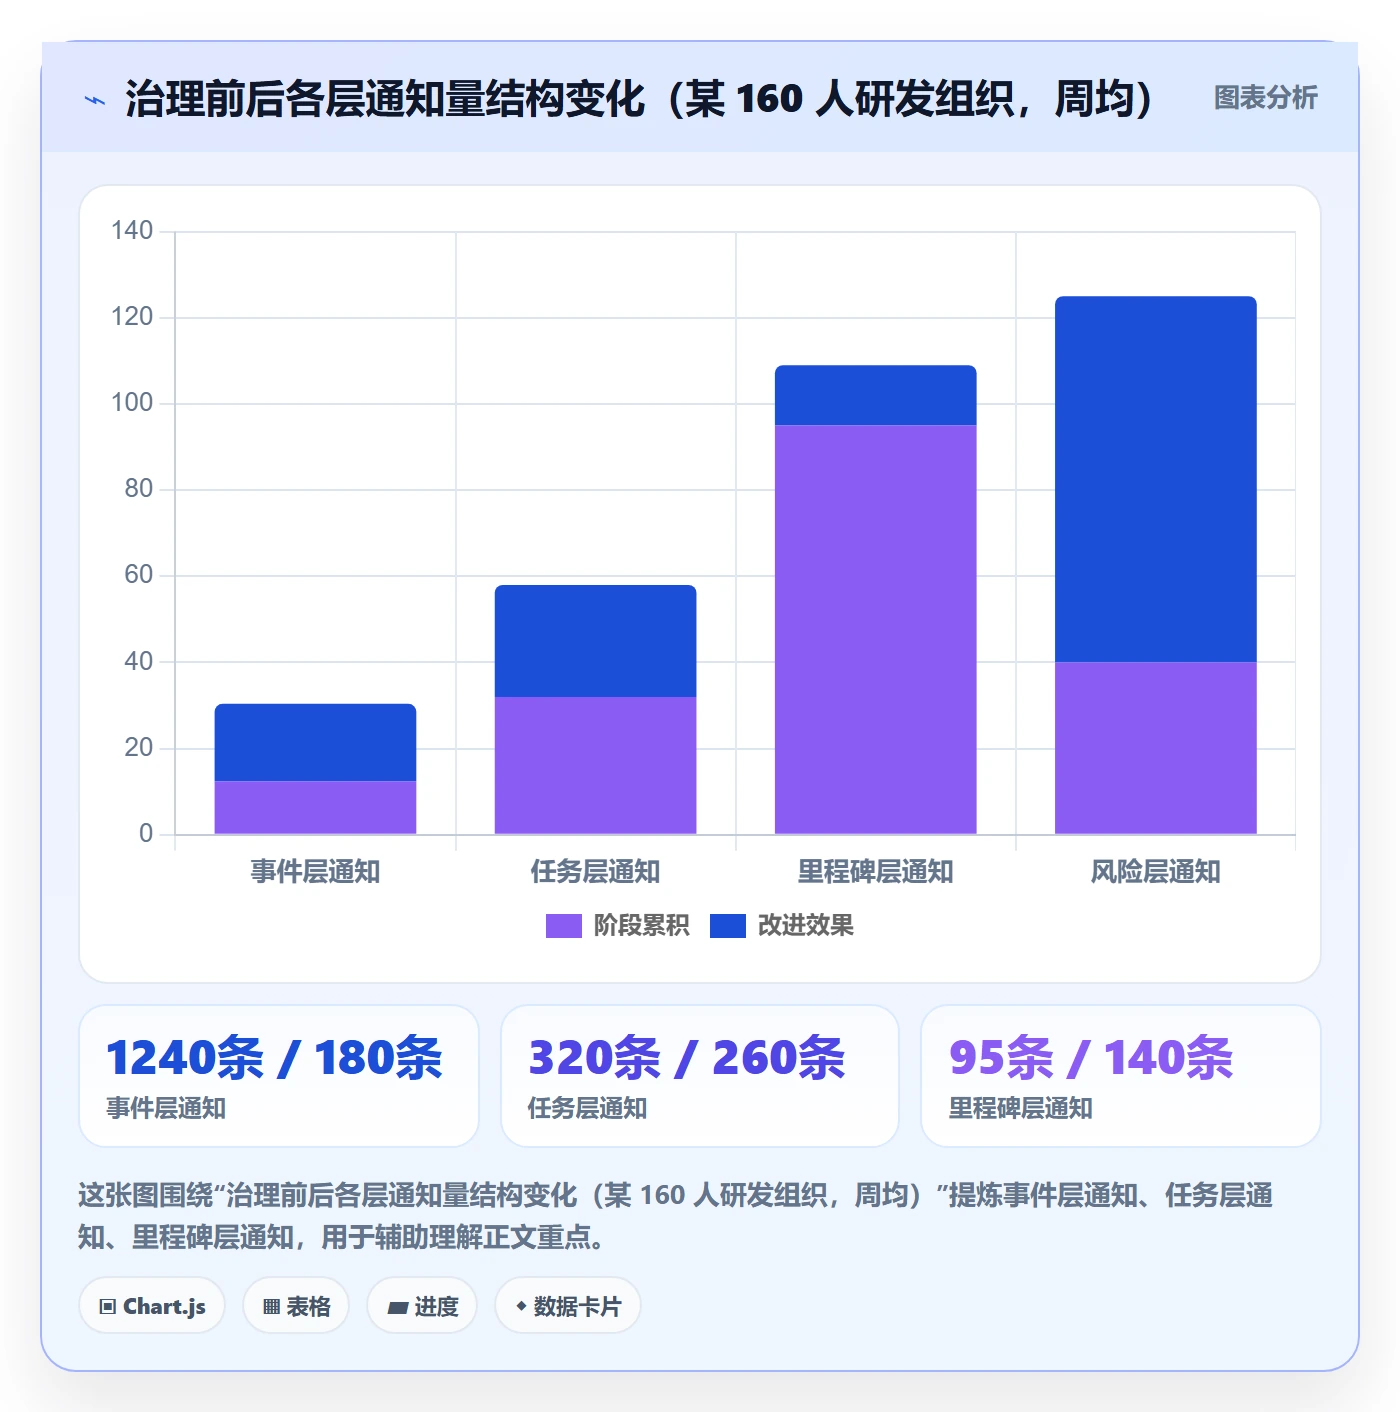Image resolution: width=1400 pixels, height=1412 pixels.
Task: Click the 事件层通知 x-axis label
Action: (315, 872)
